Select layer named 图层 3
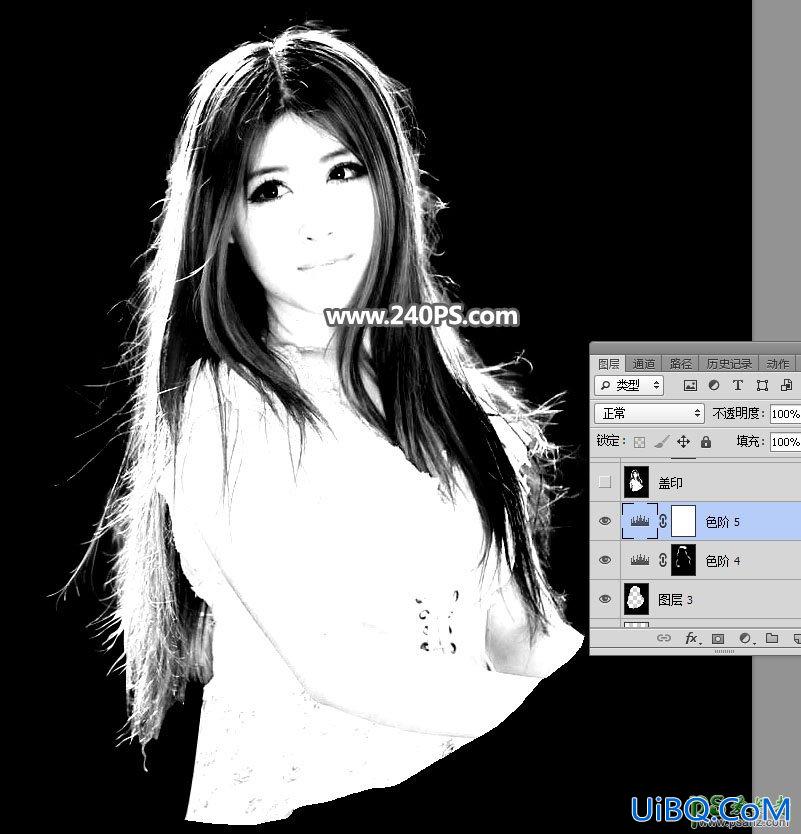This screenshot has height=834, width=801. (x=675, y=599)
